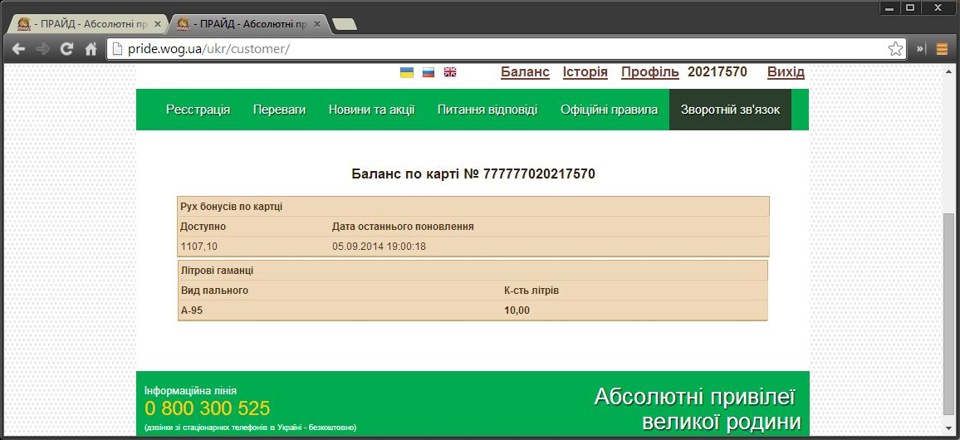Click the litres value 10,00

click(517, 310)
